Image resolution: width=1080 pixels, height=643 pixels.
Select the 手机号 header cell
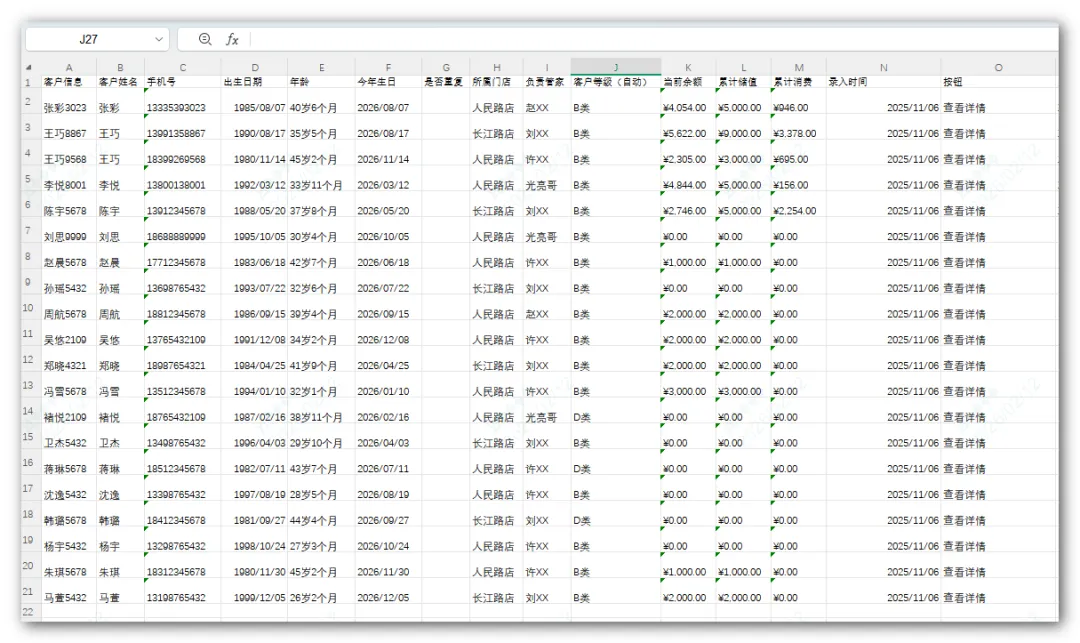point(183,82)
